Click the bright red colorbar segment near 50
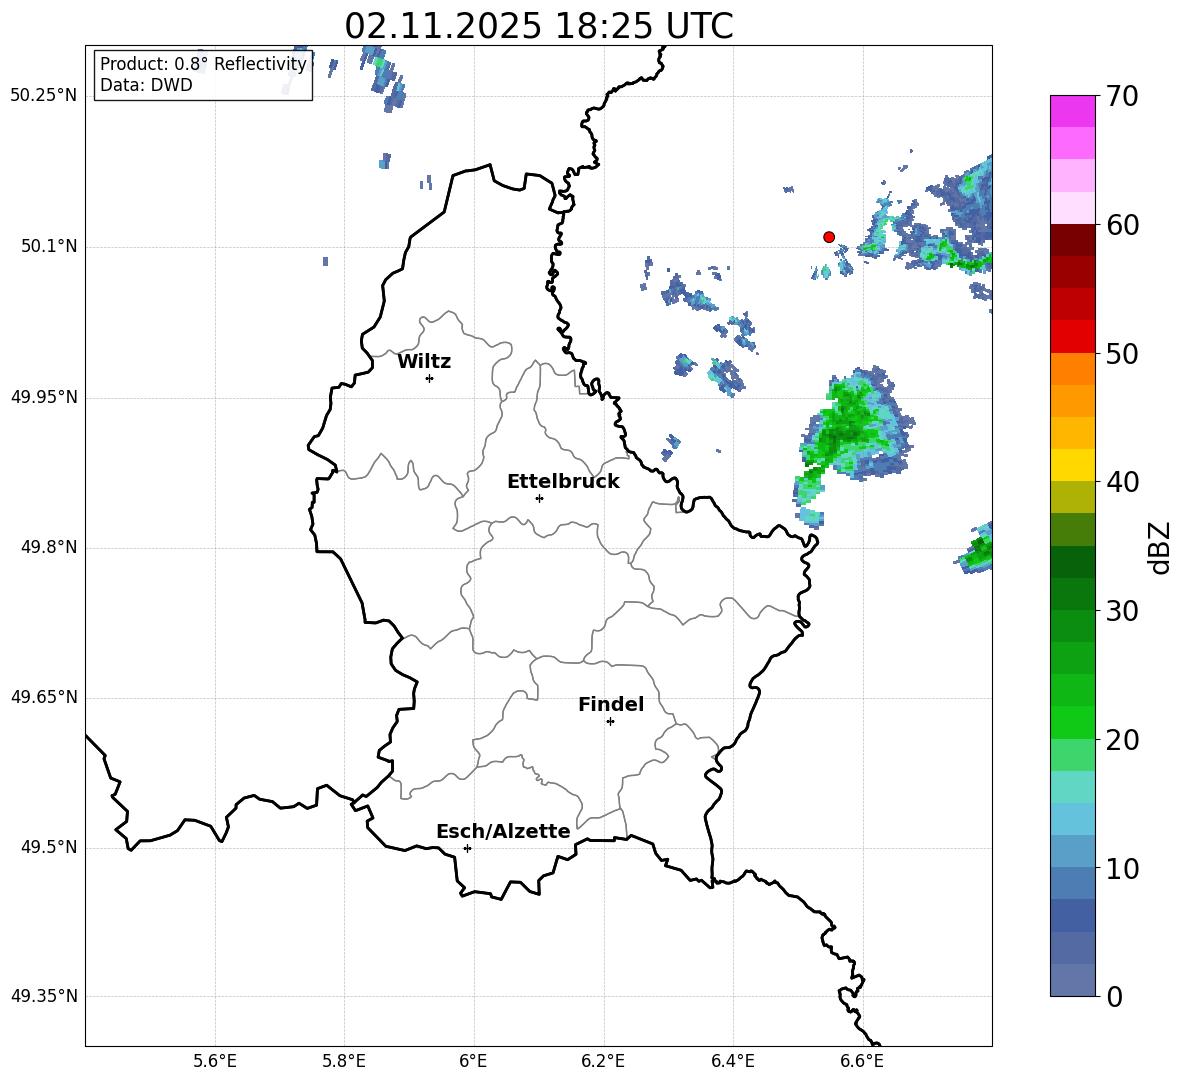The height and width of the screenshot is (1081, 1184). [x=1072, y=337]
